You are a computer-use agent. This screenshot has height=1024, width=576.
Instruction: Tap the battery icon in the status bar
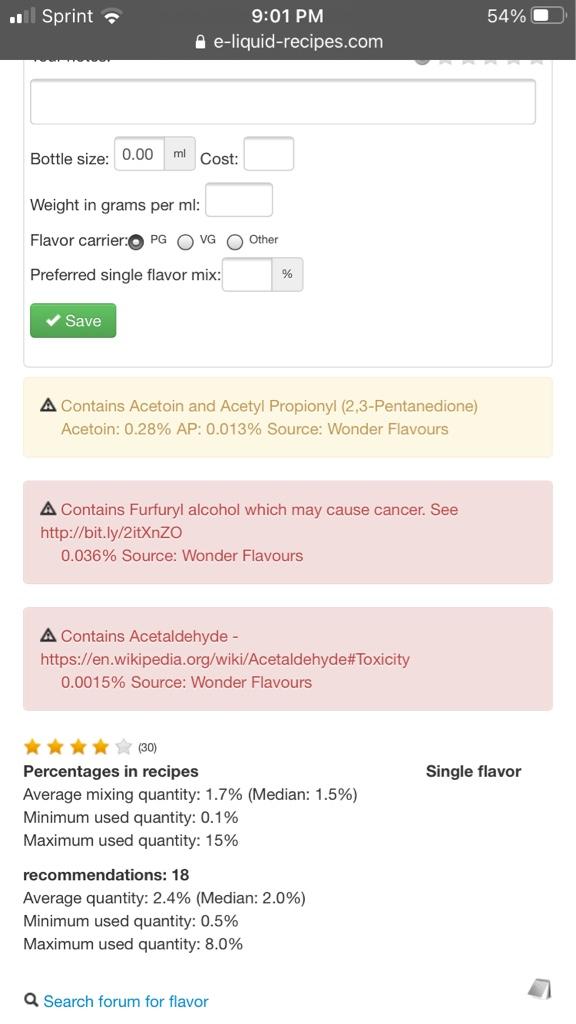tap(548, 16)
